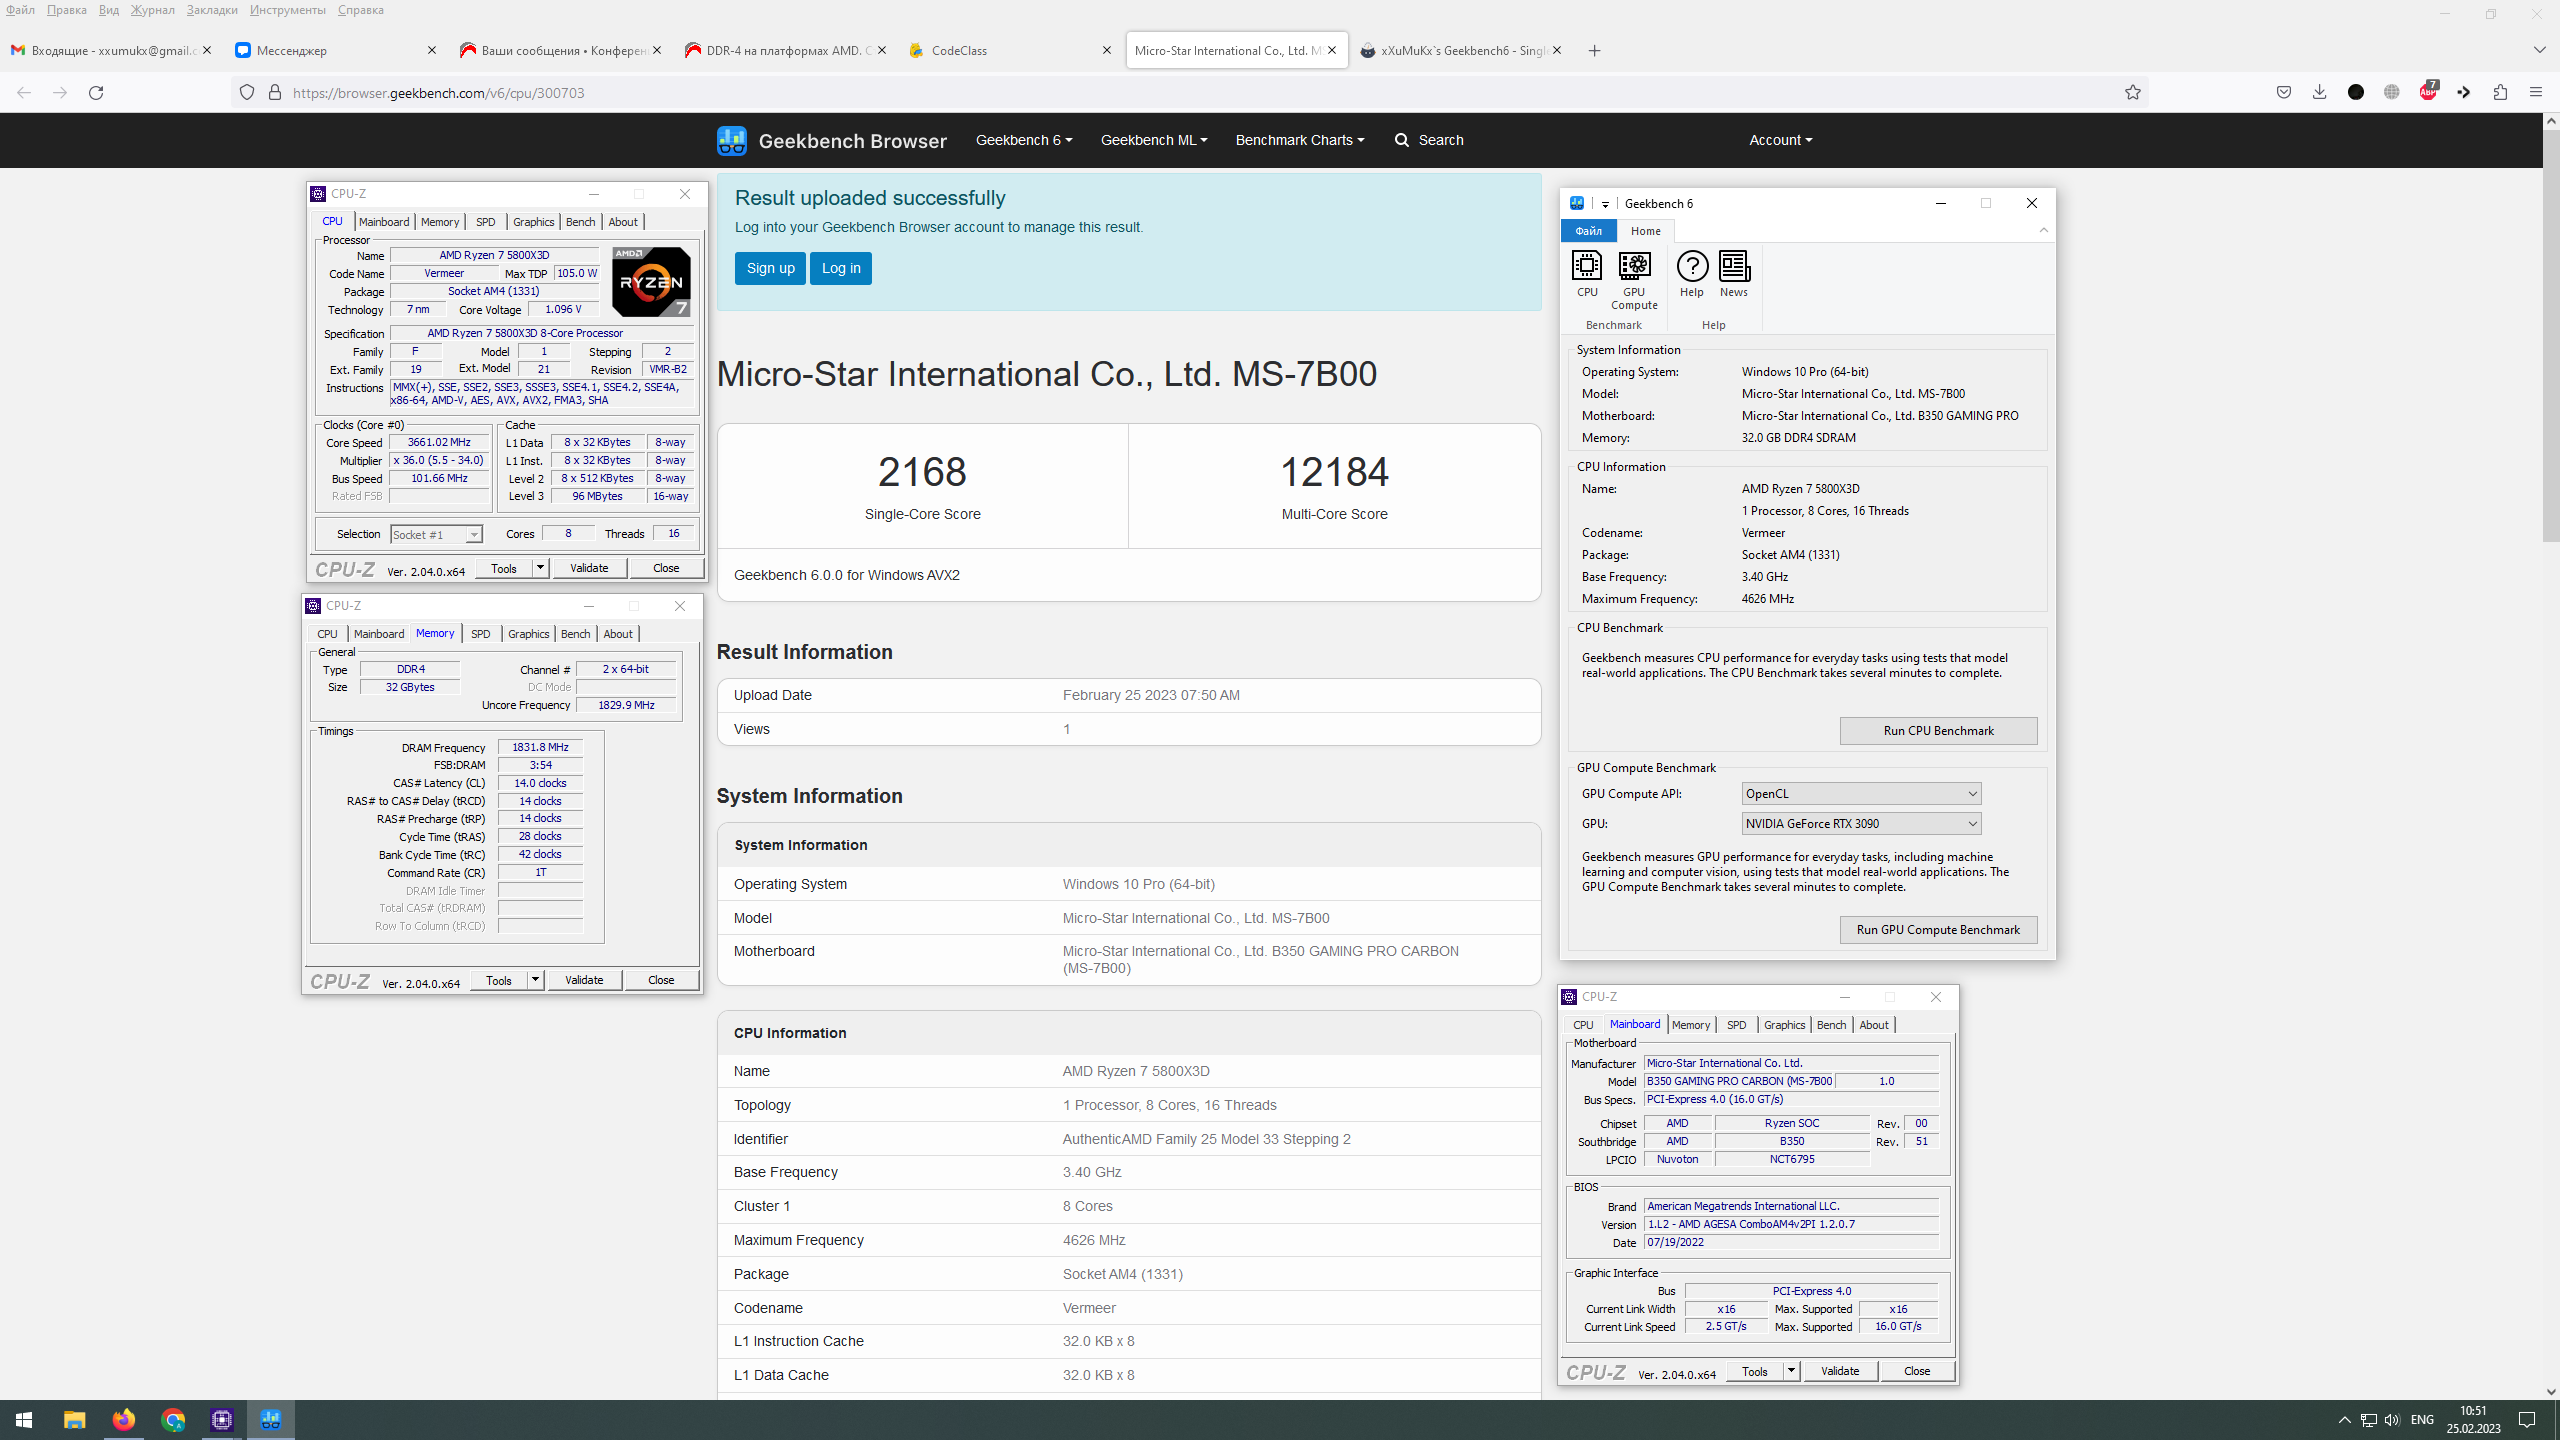Click the Save to Pocket icon
The width and height of the screenshot is (2560, 1440).
[2284, 92]
